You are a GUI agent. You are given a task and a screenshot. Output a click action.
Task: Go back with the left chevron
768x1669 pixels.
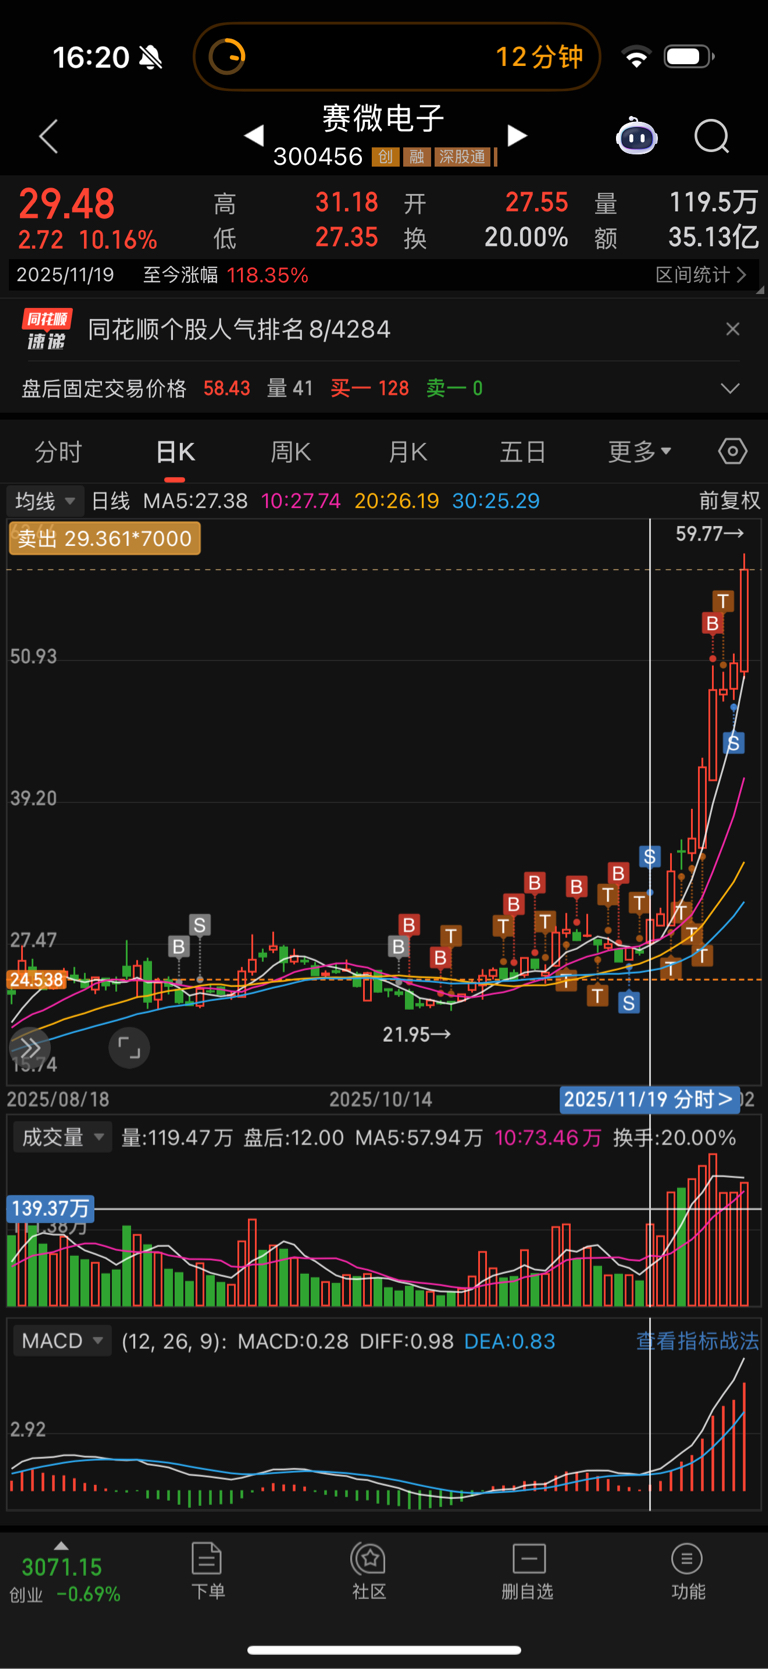(48, 136)
